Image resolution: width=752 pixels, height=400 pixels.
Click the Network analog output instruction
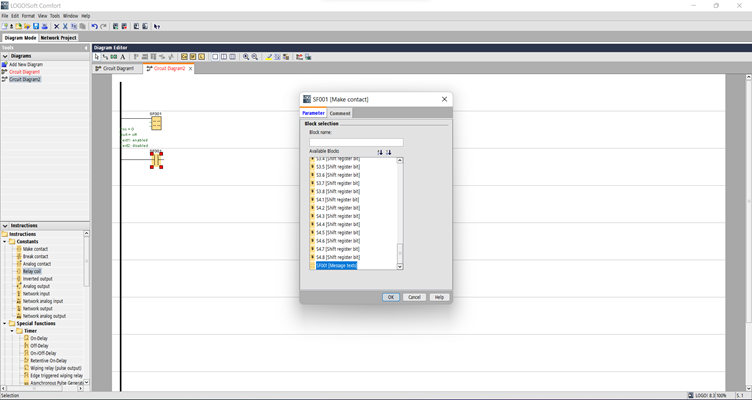[x=44, y=316]
